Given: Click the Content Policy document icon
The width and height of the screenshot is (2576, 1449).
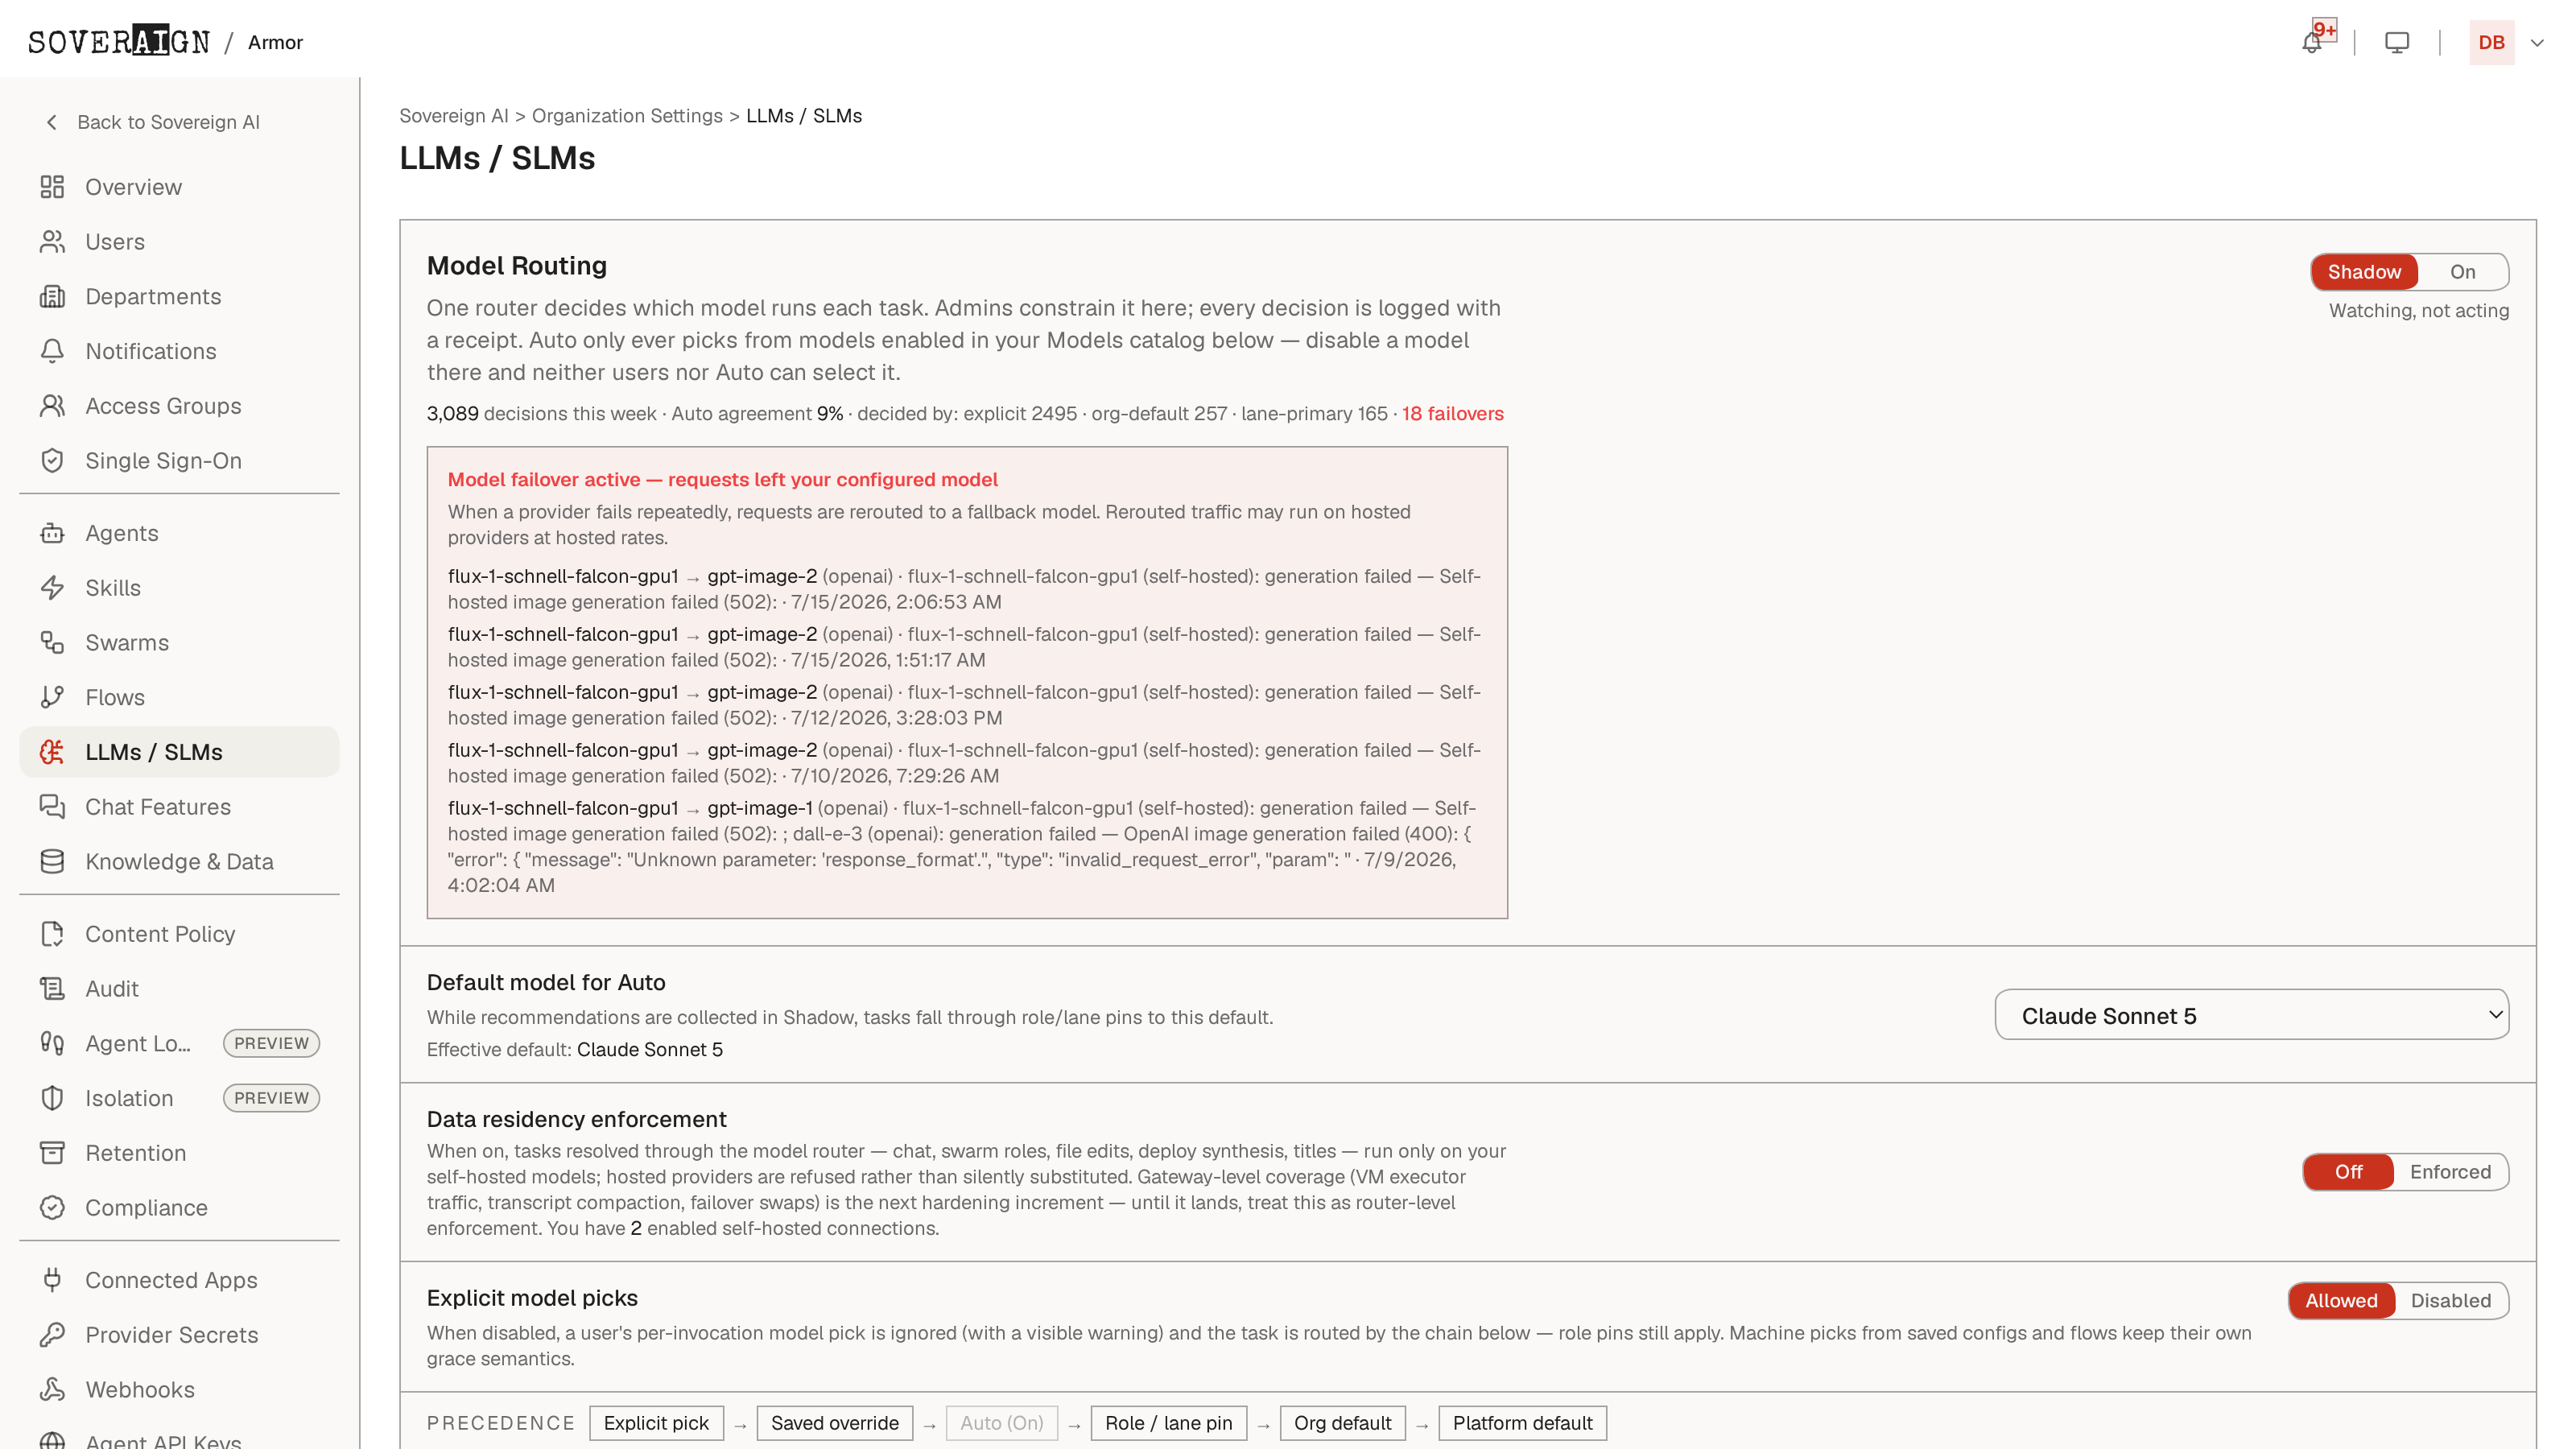Looking at the screenshot, I should tap(52, 934).
